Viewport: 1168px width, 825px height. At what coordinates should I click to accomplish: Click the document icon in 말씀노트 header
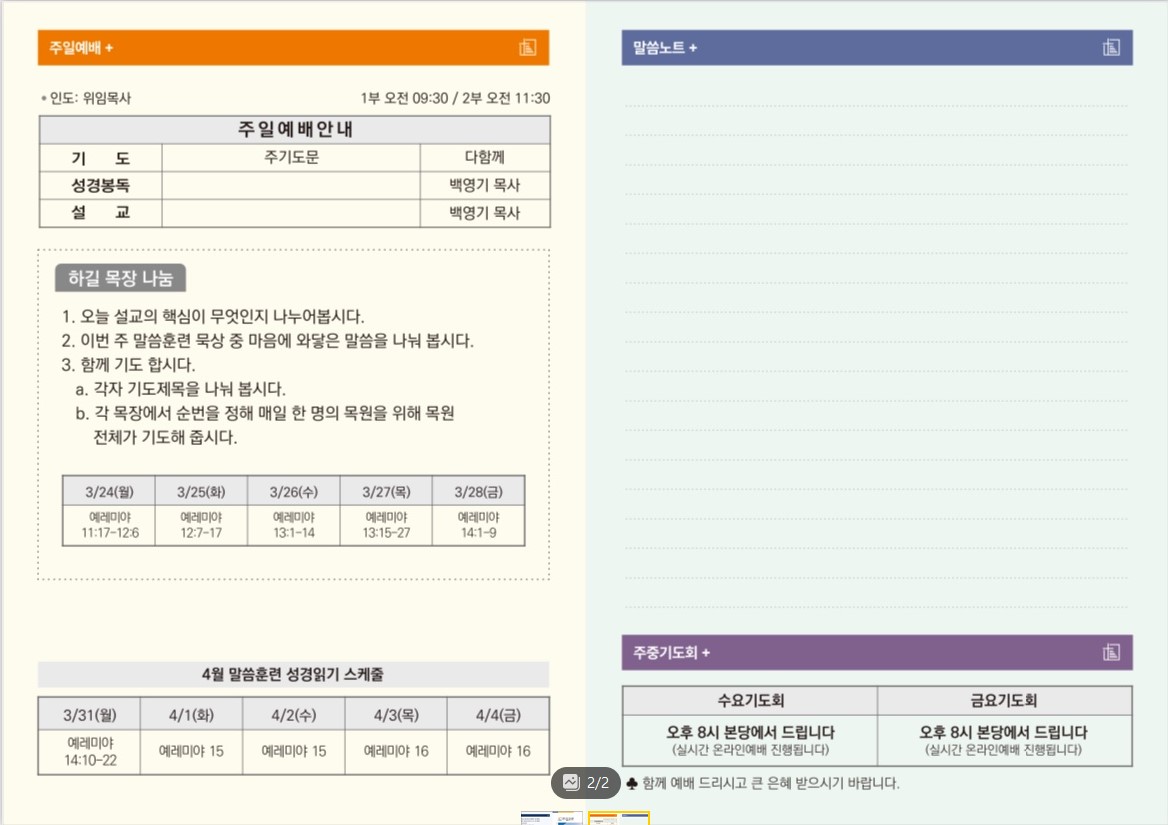point(1111,47)
